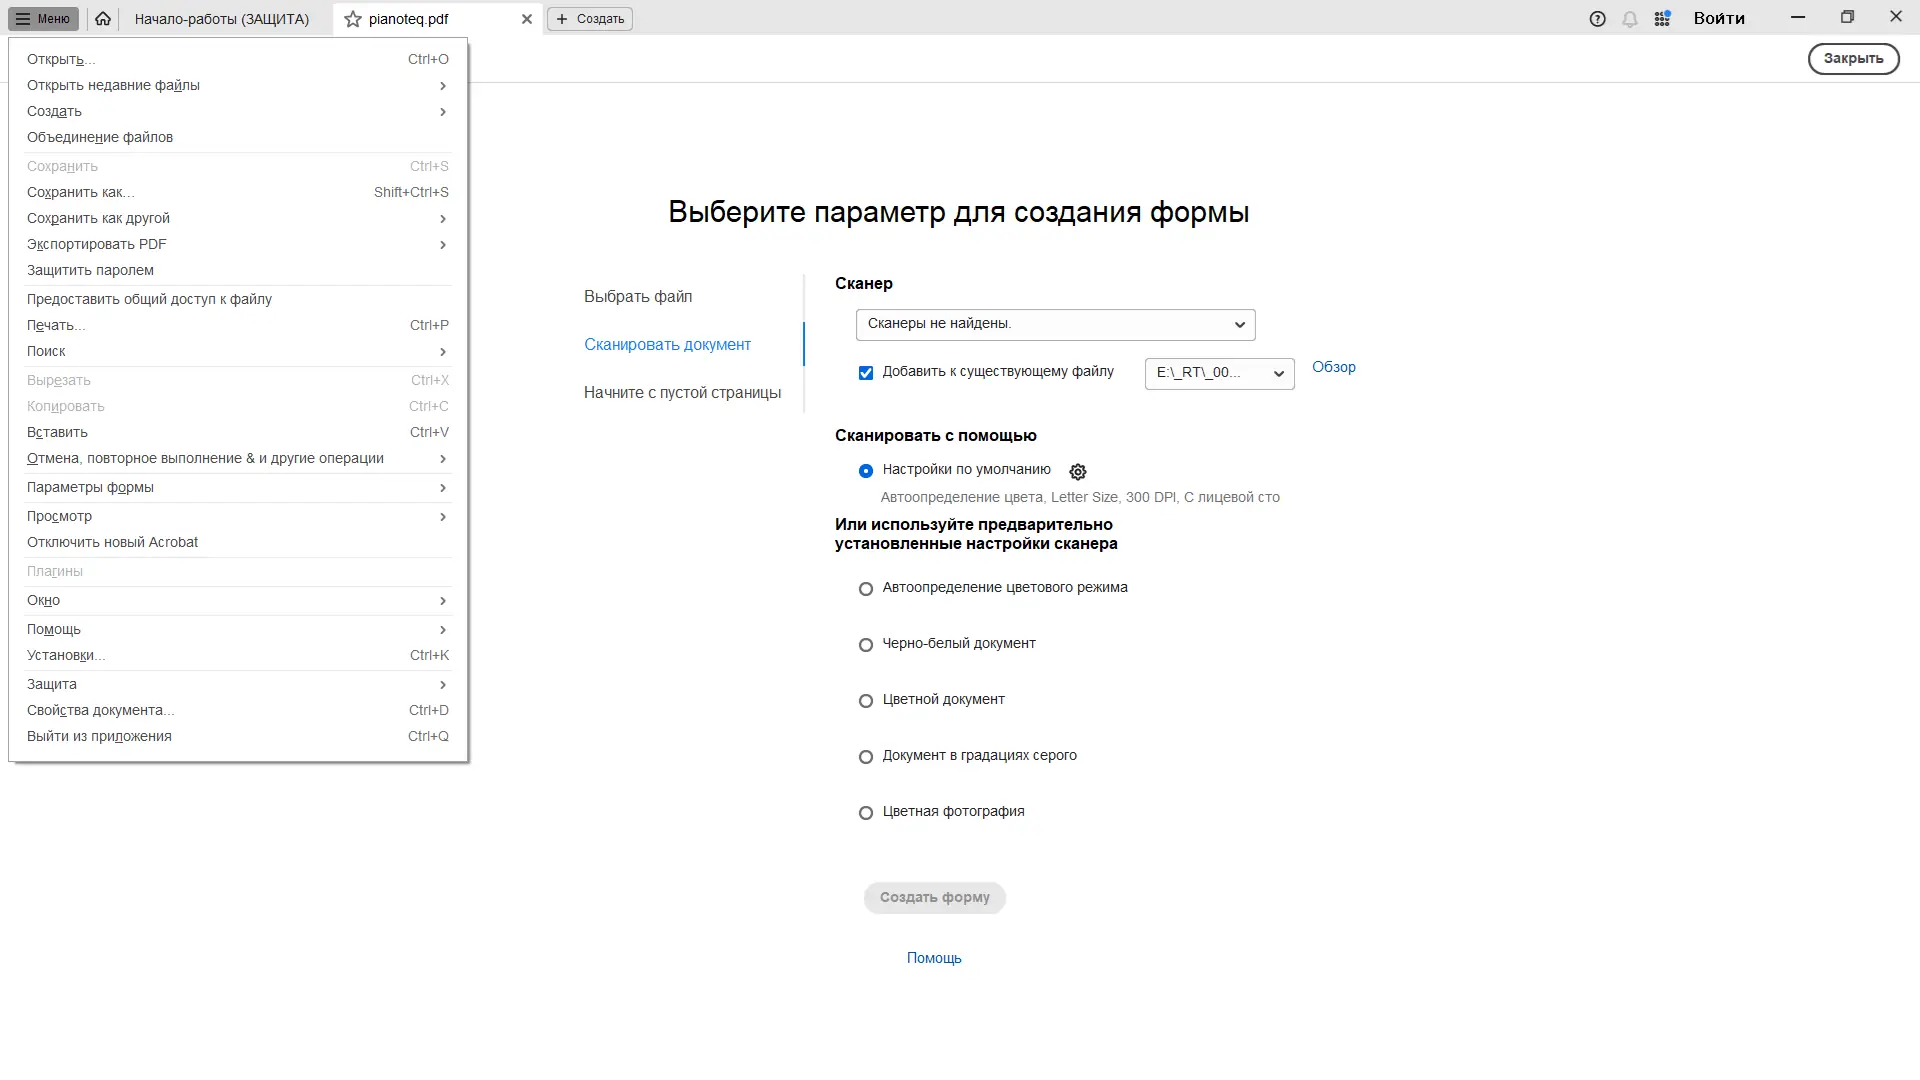This screenshot has width=1920, height=1080.
Task: Click the 'Помощь' link below form button
Action: click(x=933, y=958)
